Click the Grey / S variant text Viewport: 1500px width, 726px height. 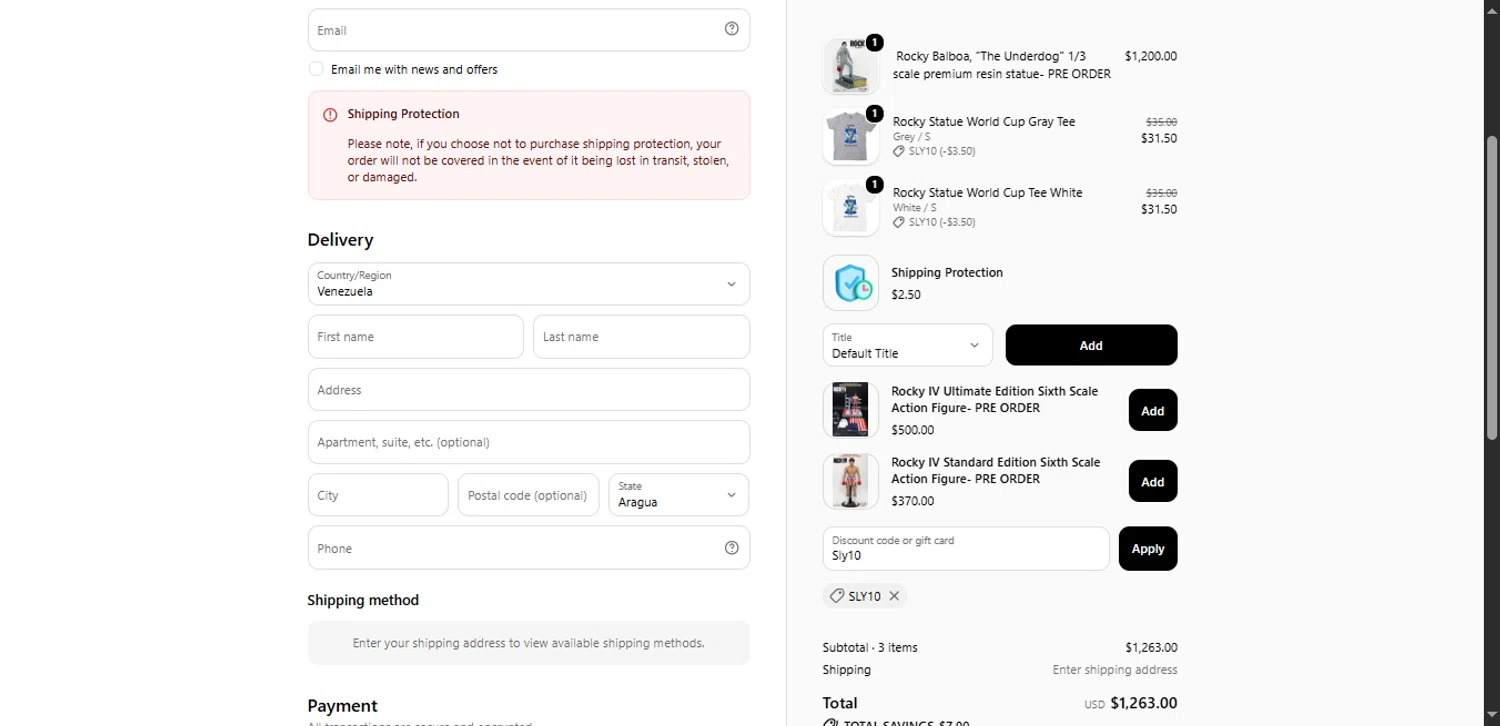tap(912, 137)
